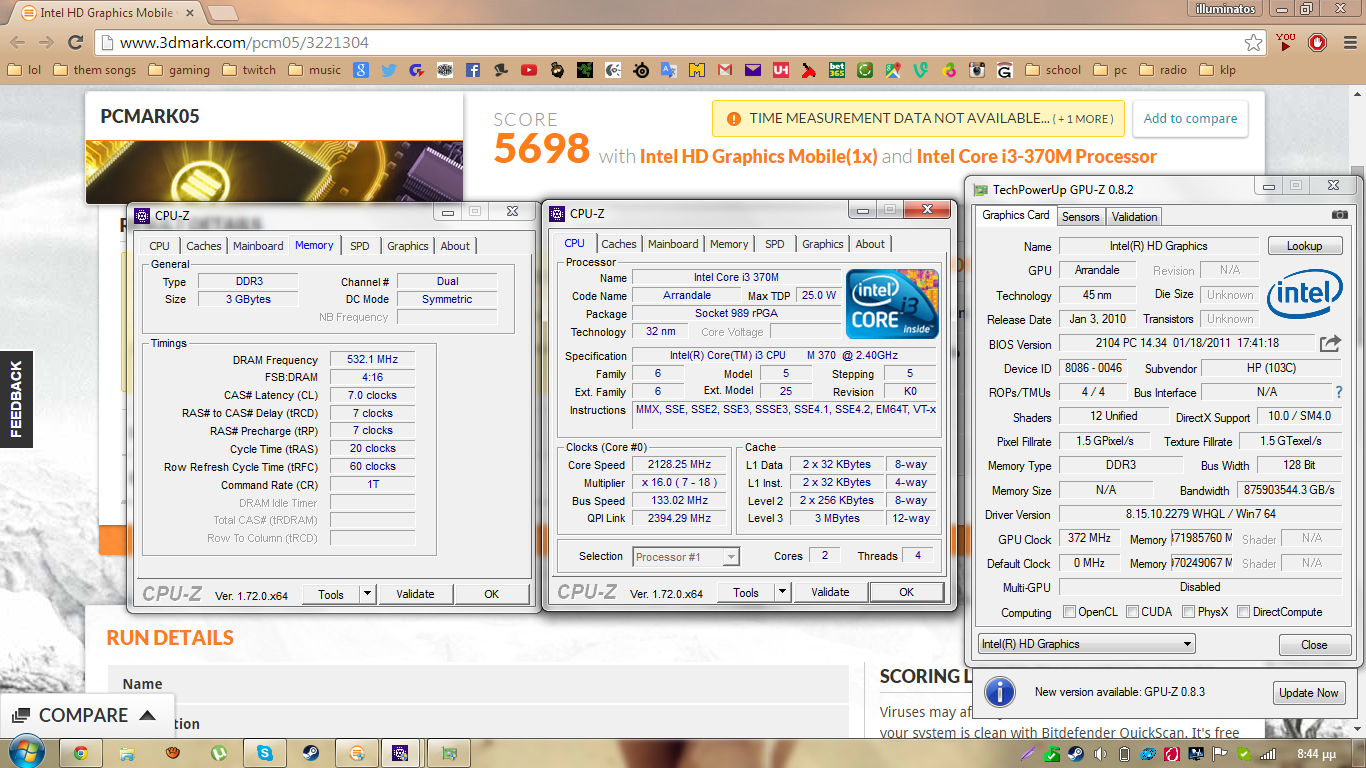Open the 'school' bookmarks folder
1366x768 pixels.
tap(1053, 70)
